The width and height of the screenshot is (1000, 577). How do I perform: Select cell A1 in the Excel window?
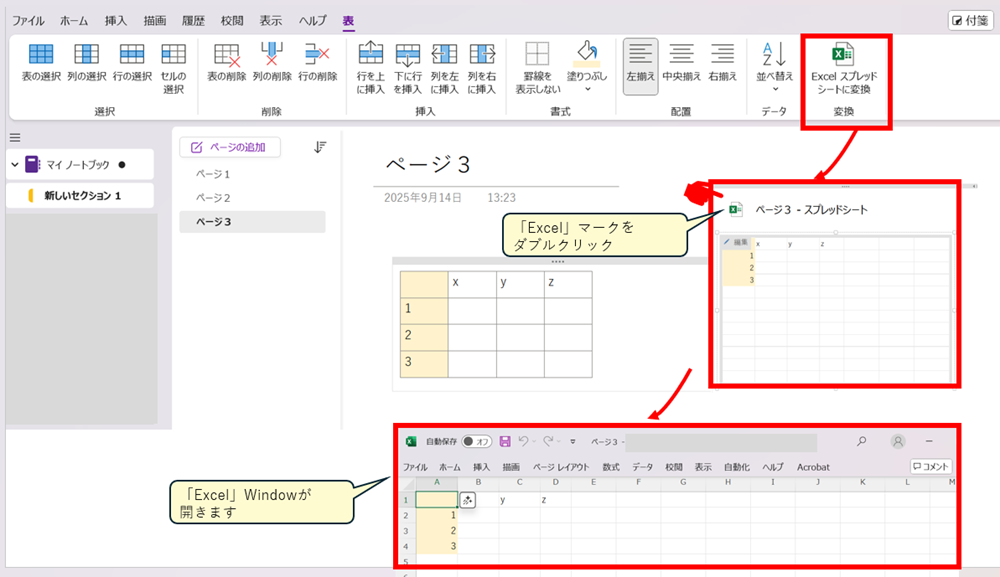click(437, 500)
